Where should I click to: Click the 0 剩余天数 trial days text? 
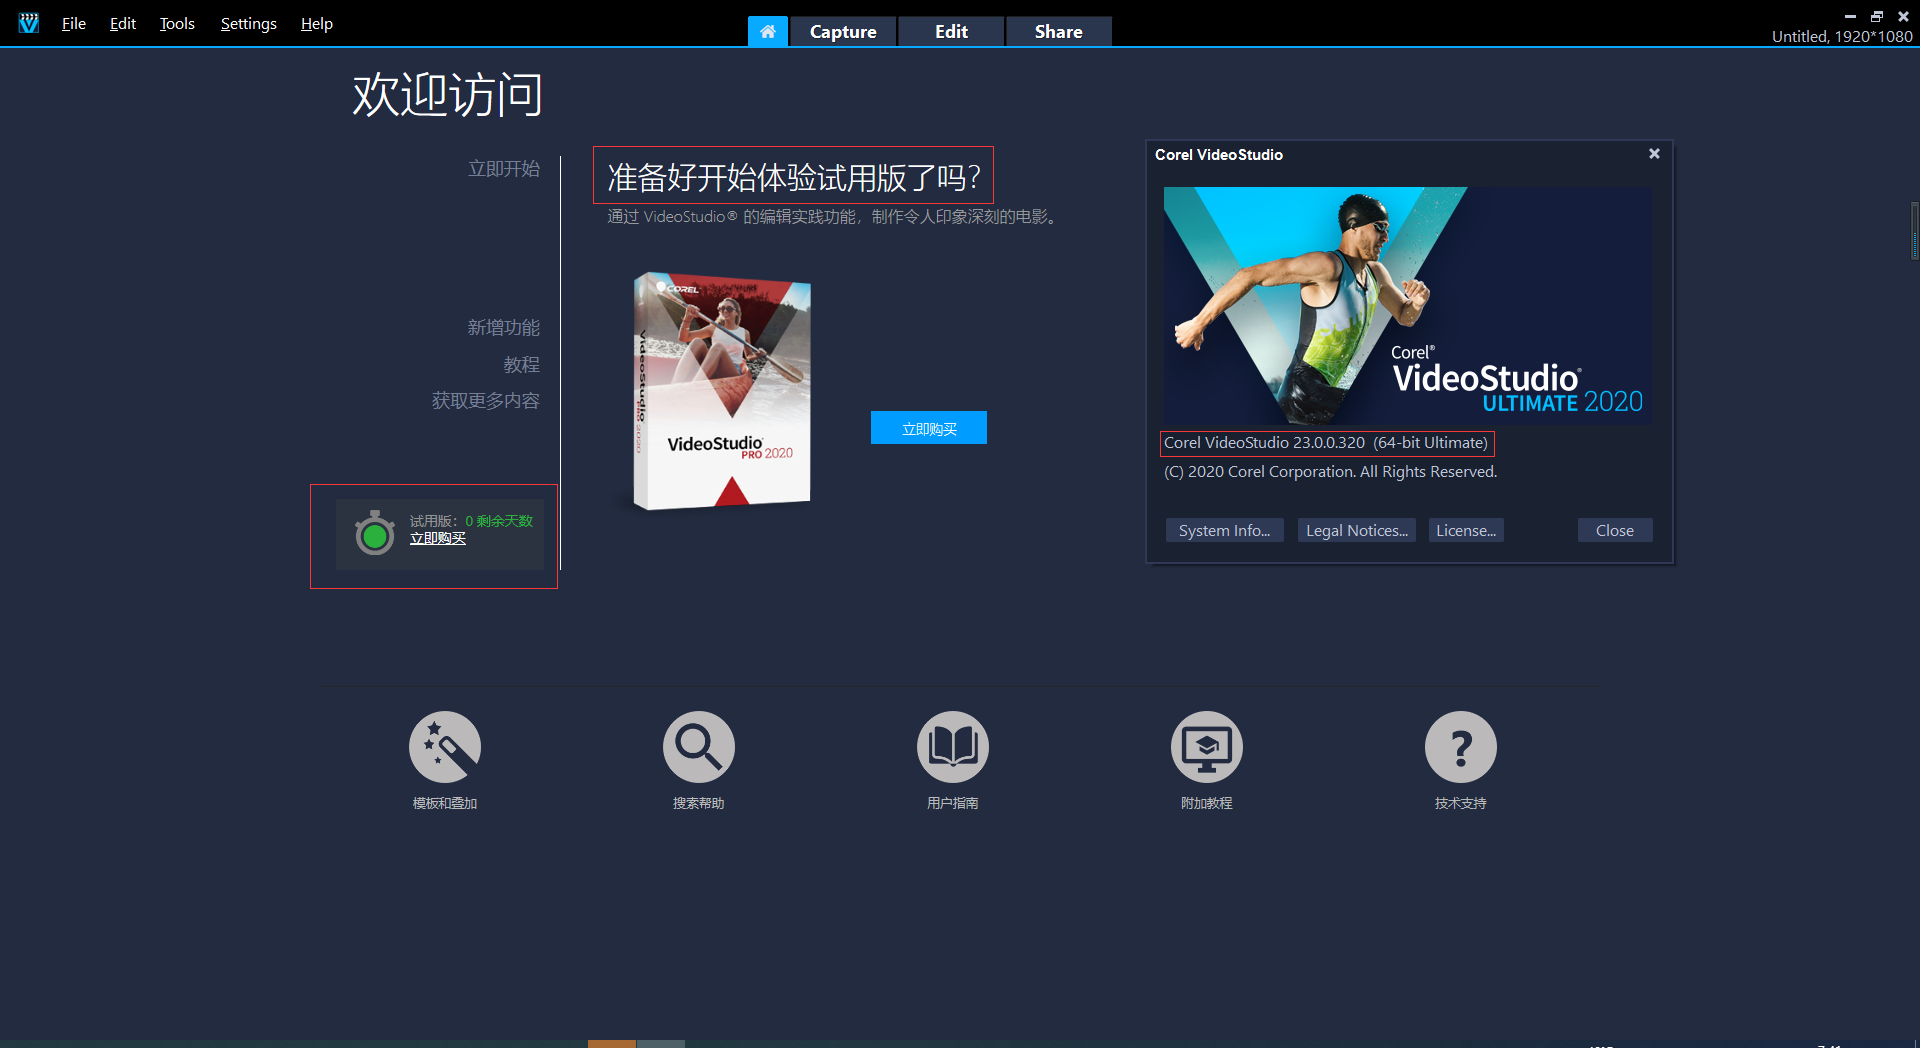pyautogui.click(x=499, y=521)
